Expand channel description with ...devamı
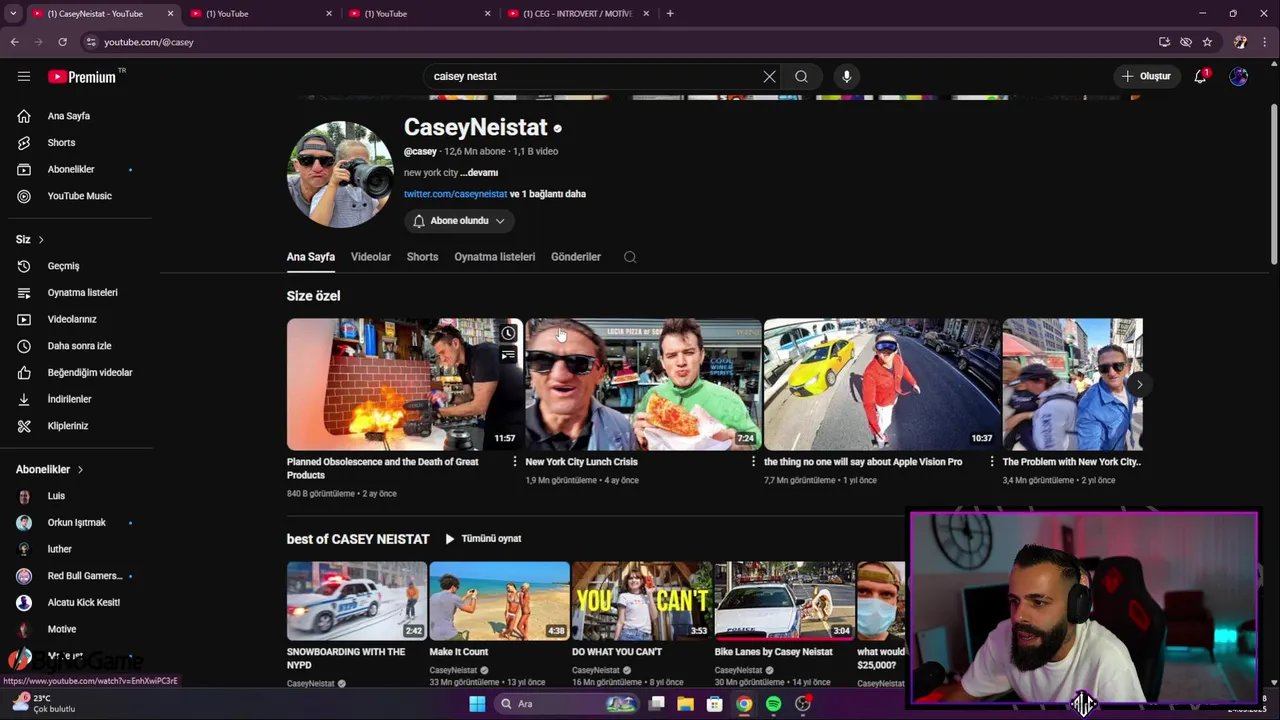The image size is (1280, 720). (x=479, y=172)
